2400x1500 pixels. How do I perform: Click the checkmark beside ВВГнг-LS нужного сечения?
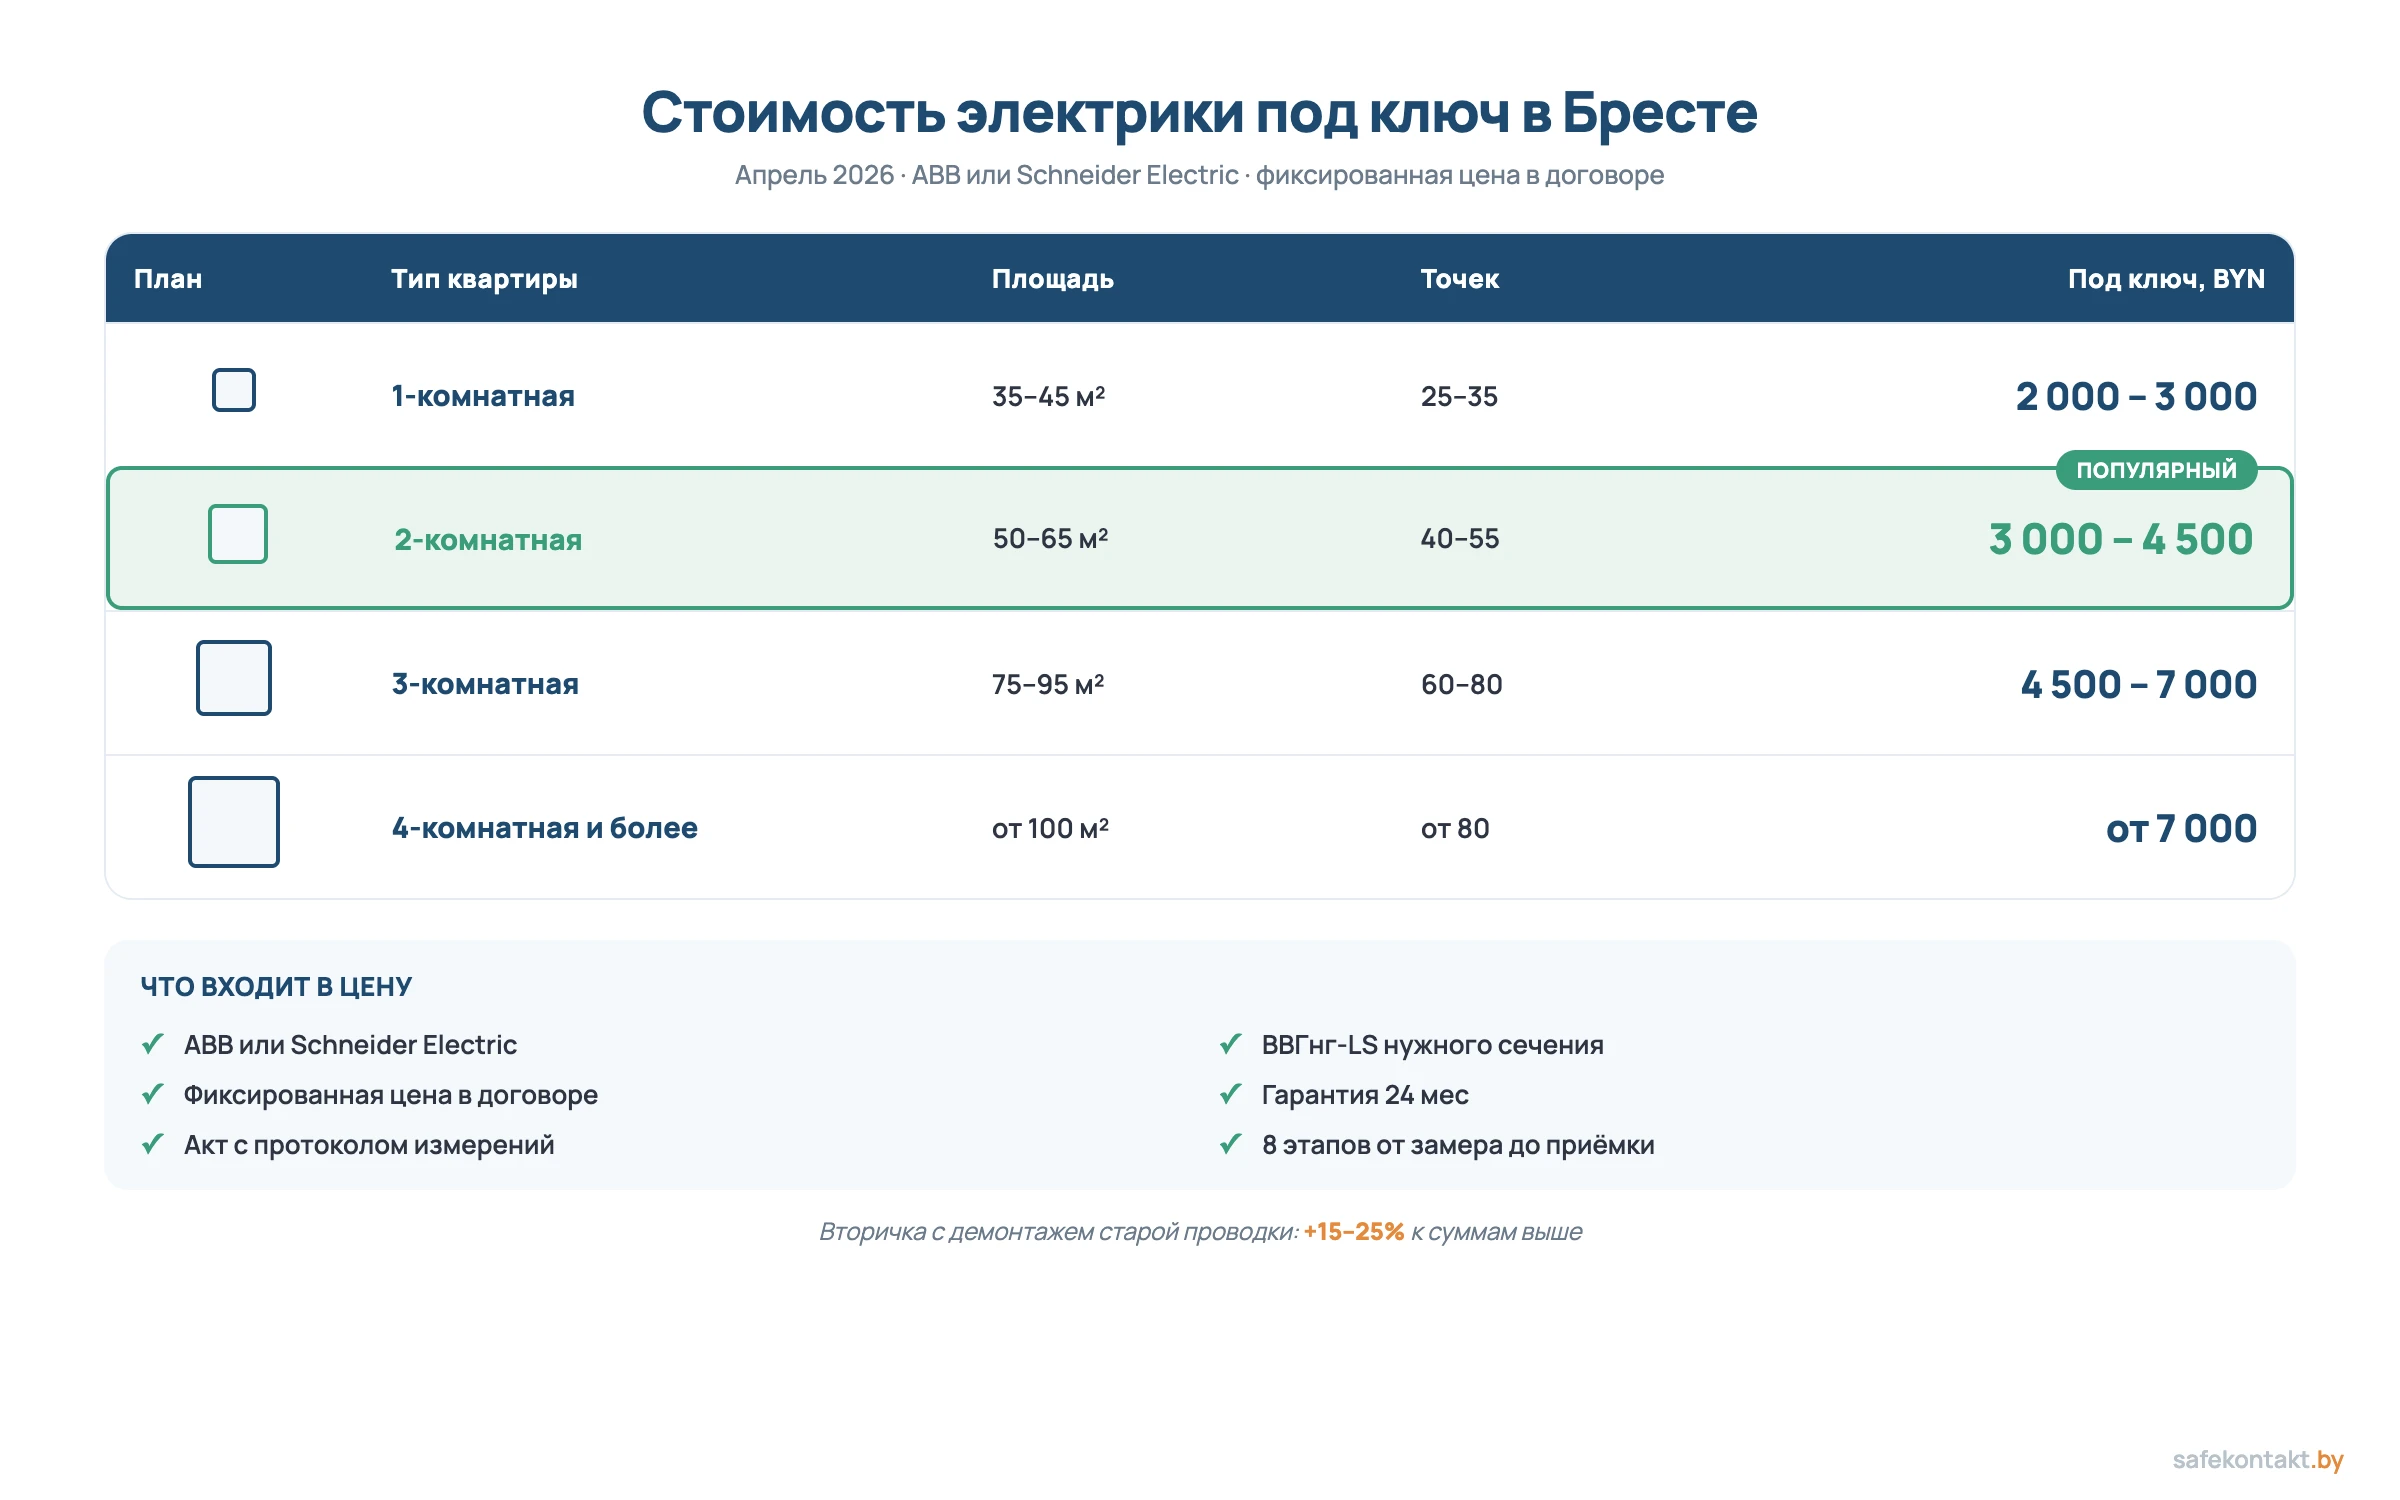click(1231, 1045)
